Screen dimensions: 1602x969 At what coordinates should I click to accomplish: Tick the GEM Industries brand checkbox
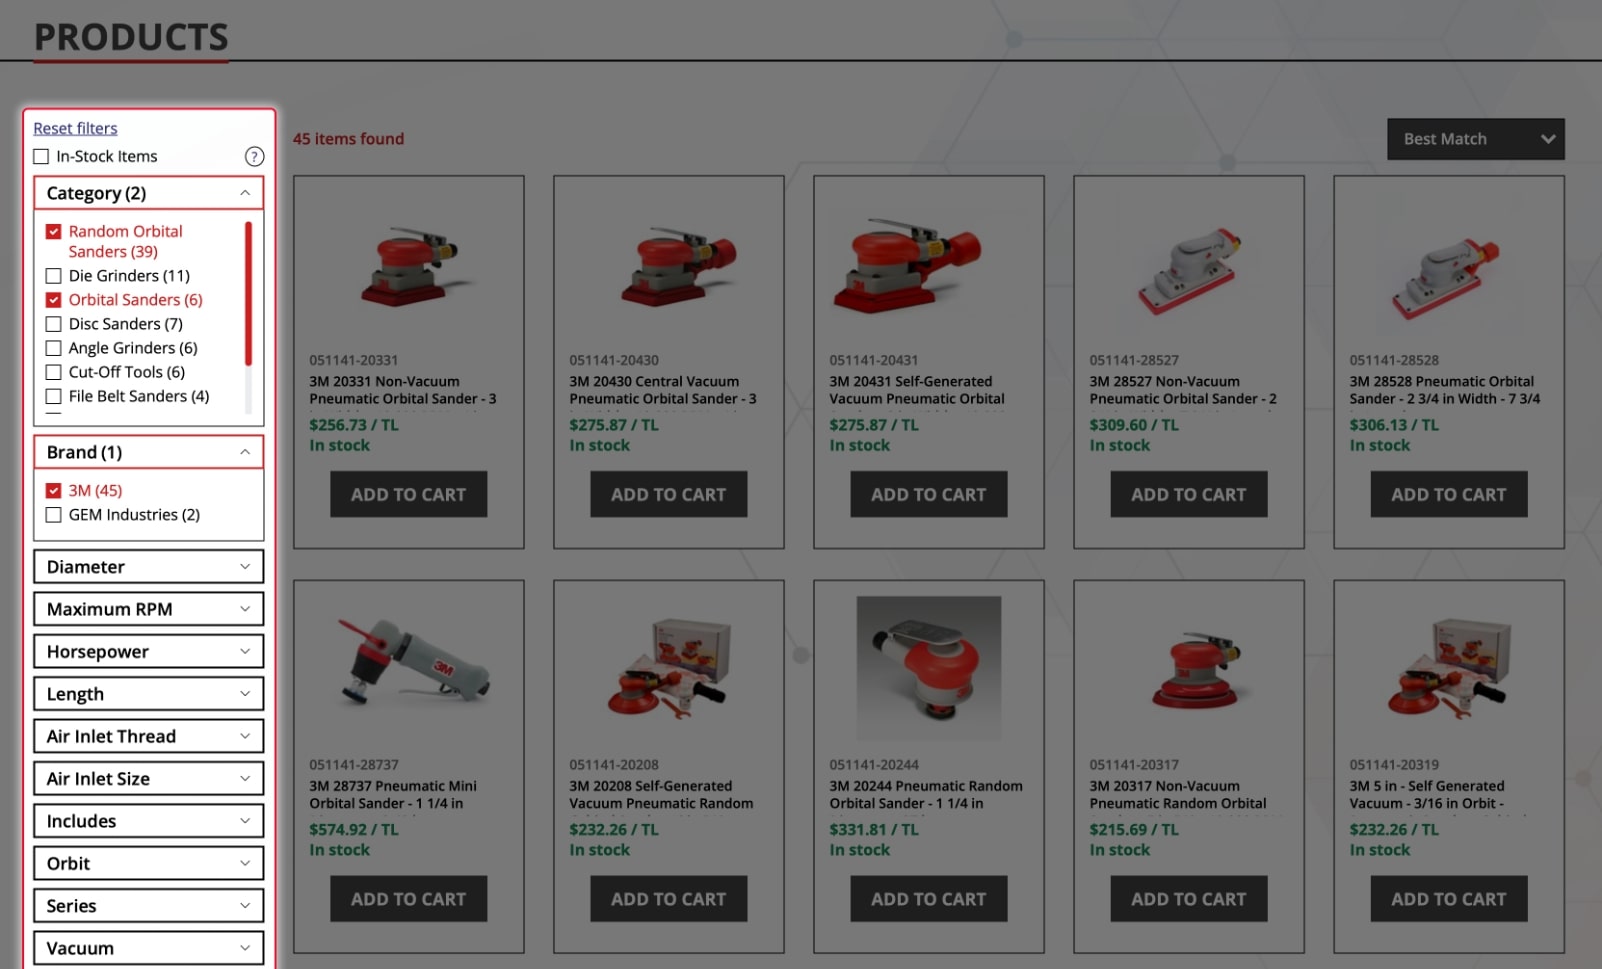click(x=54, y=515)
